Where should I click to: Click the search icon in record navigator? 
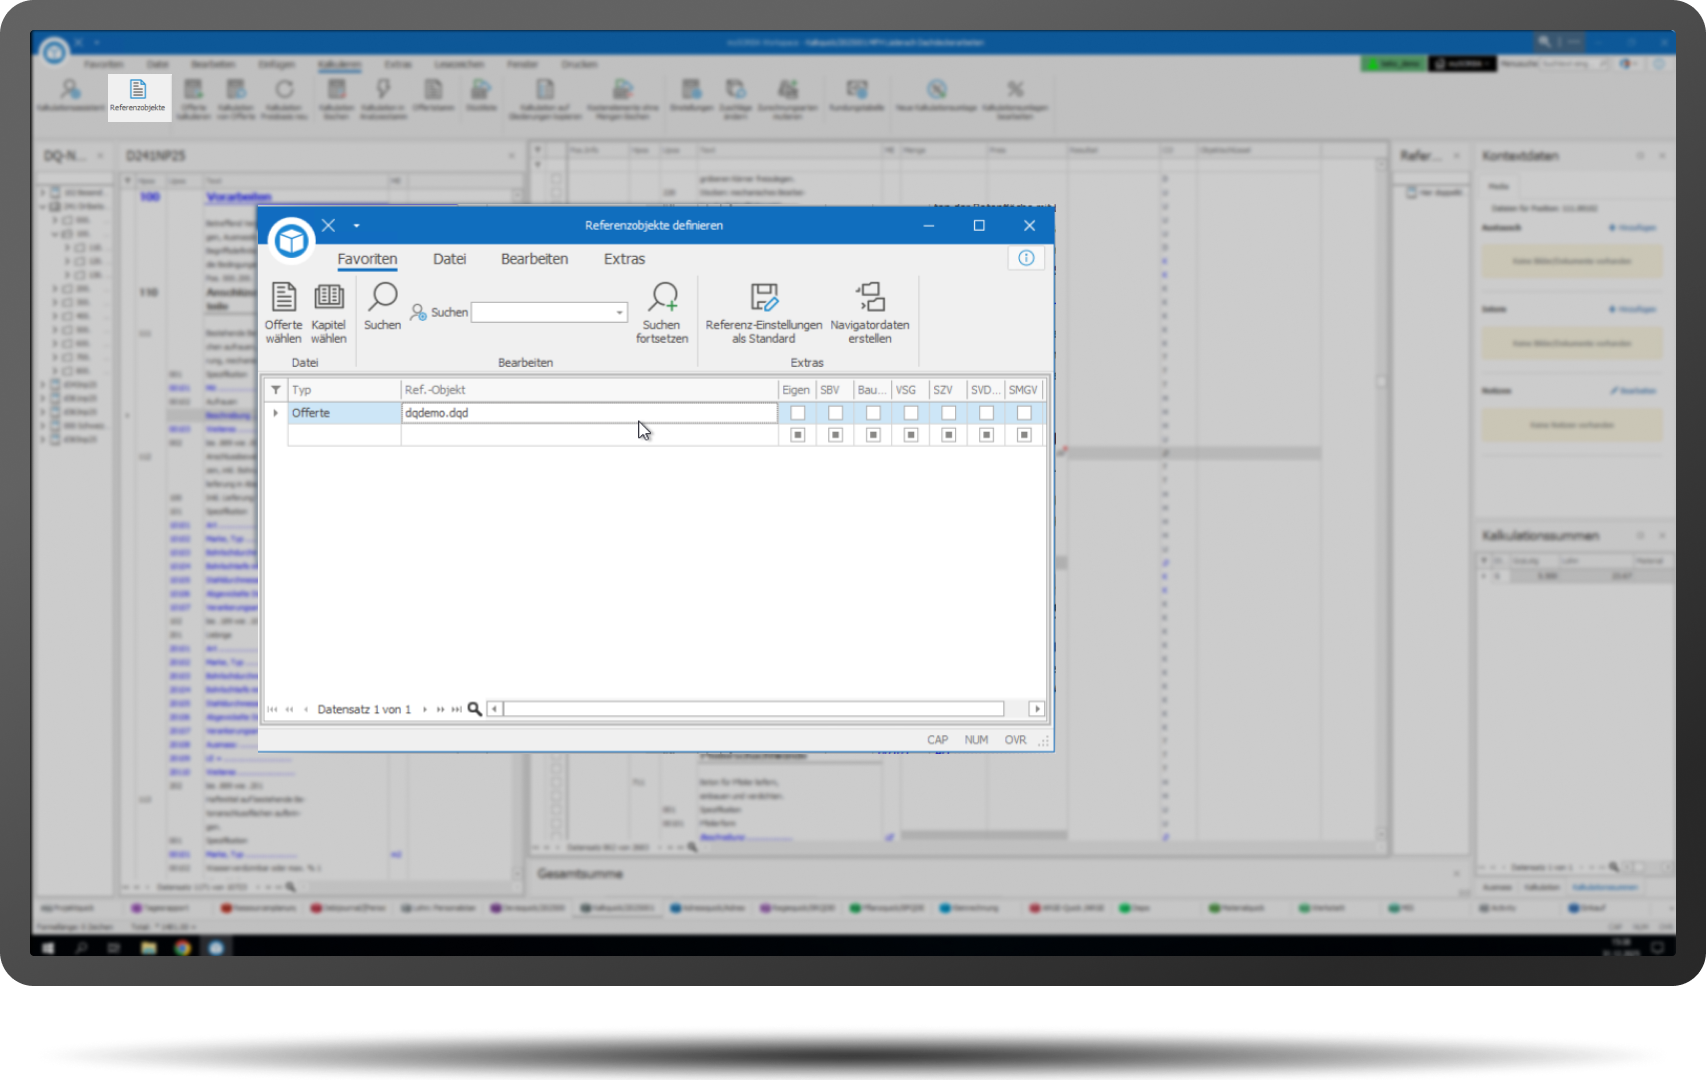click(x=475, y=709)
